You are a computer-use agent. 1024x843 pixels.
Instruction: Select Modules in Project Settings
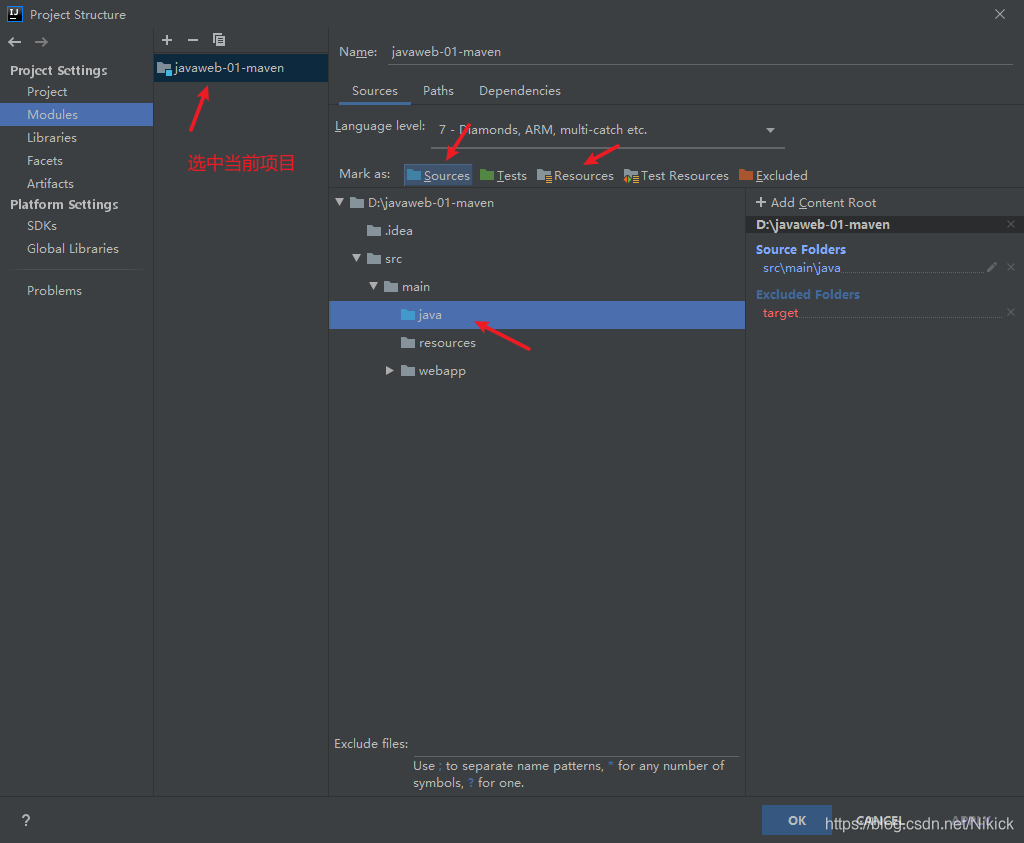point(76,114)
